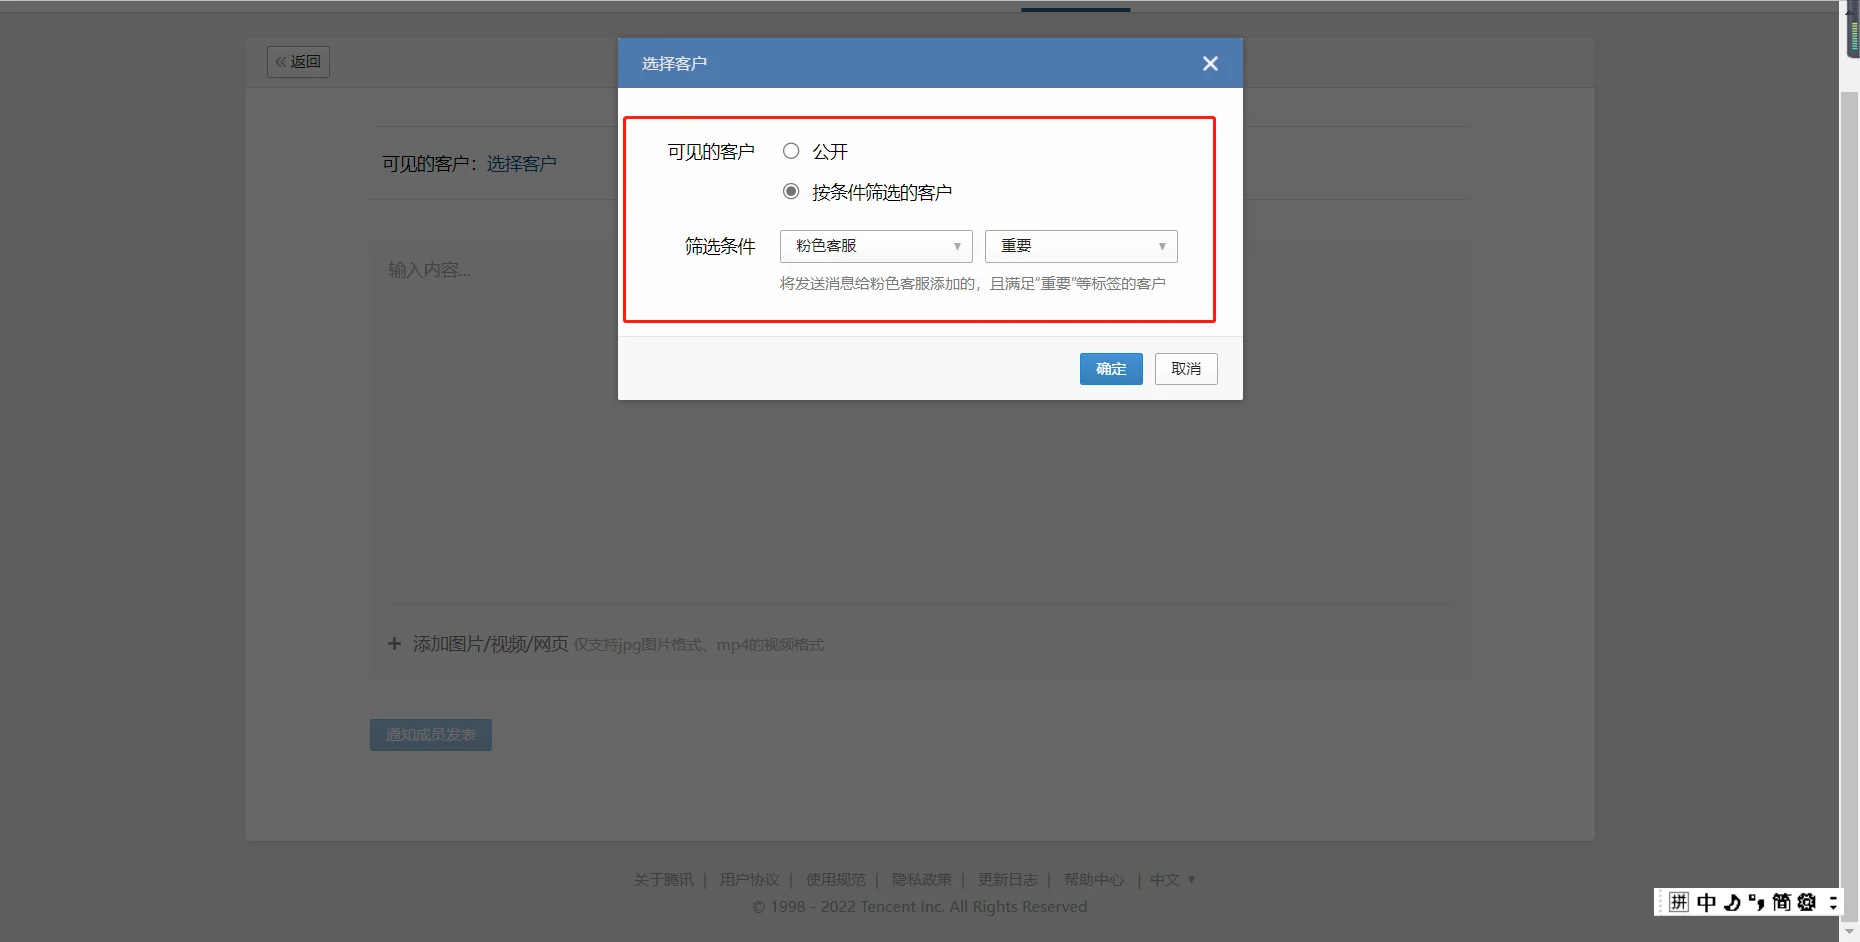Open the 用户协议 footer link

coord(749,880)
